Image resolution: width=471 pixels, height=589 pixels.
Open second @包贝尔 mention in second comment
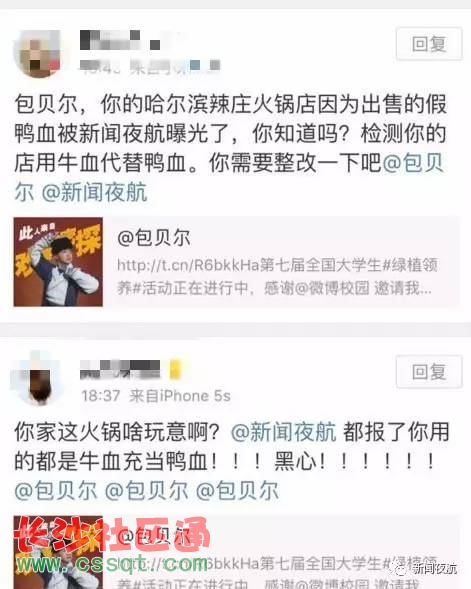(x=146, y=491)
